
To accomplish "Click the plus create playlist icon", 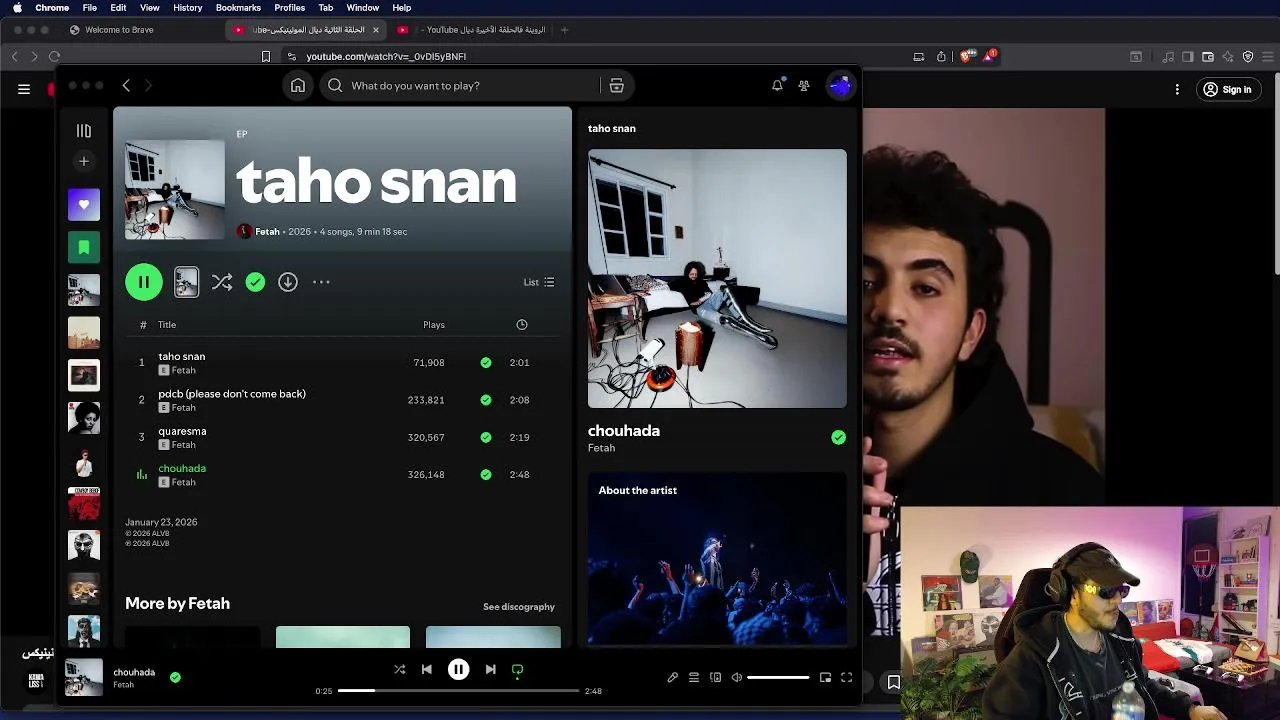I will click(84, 161).
